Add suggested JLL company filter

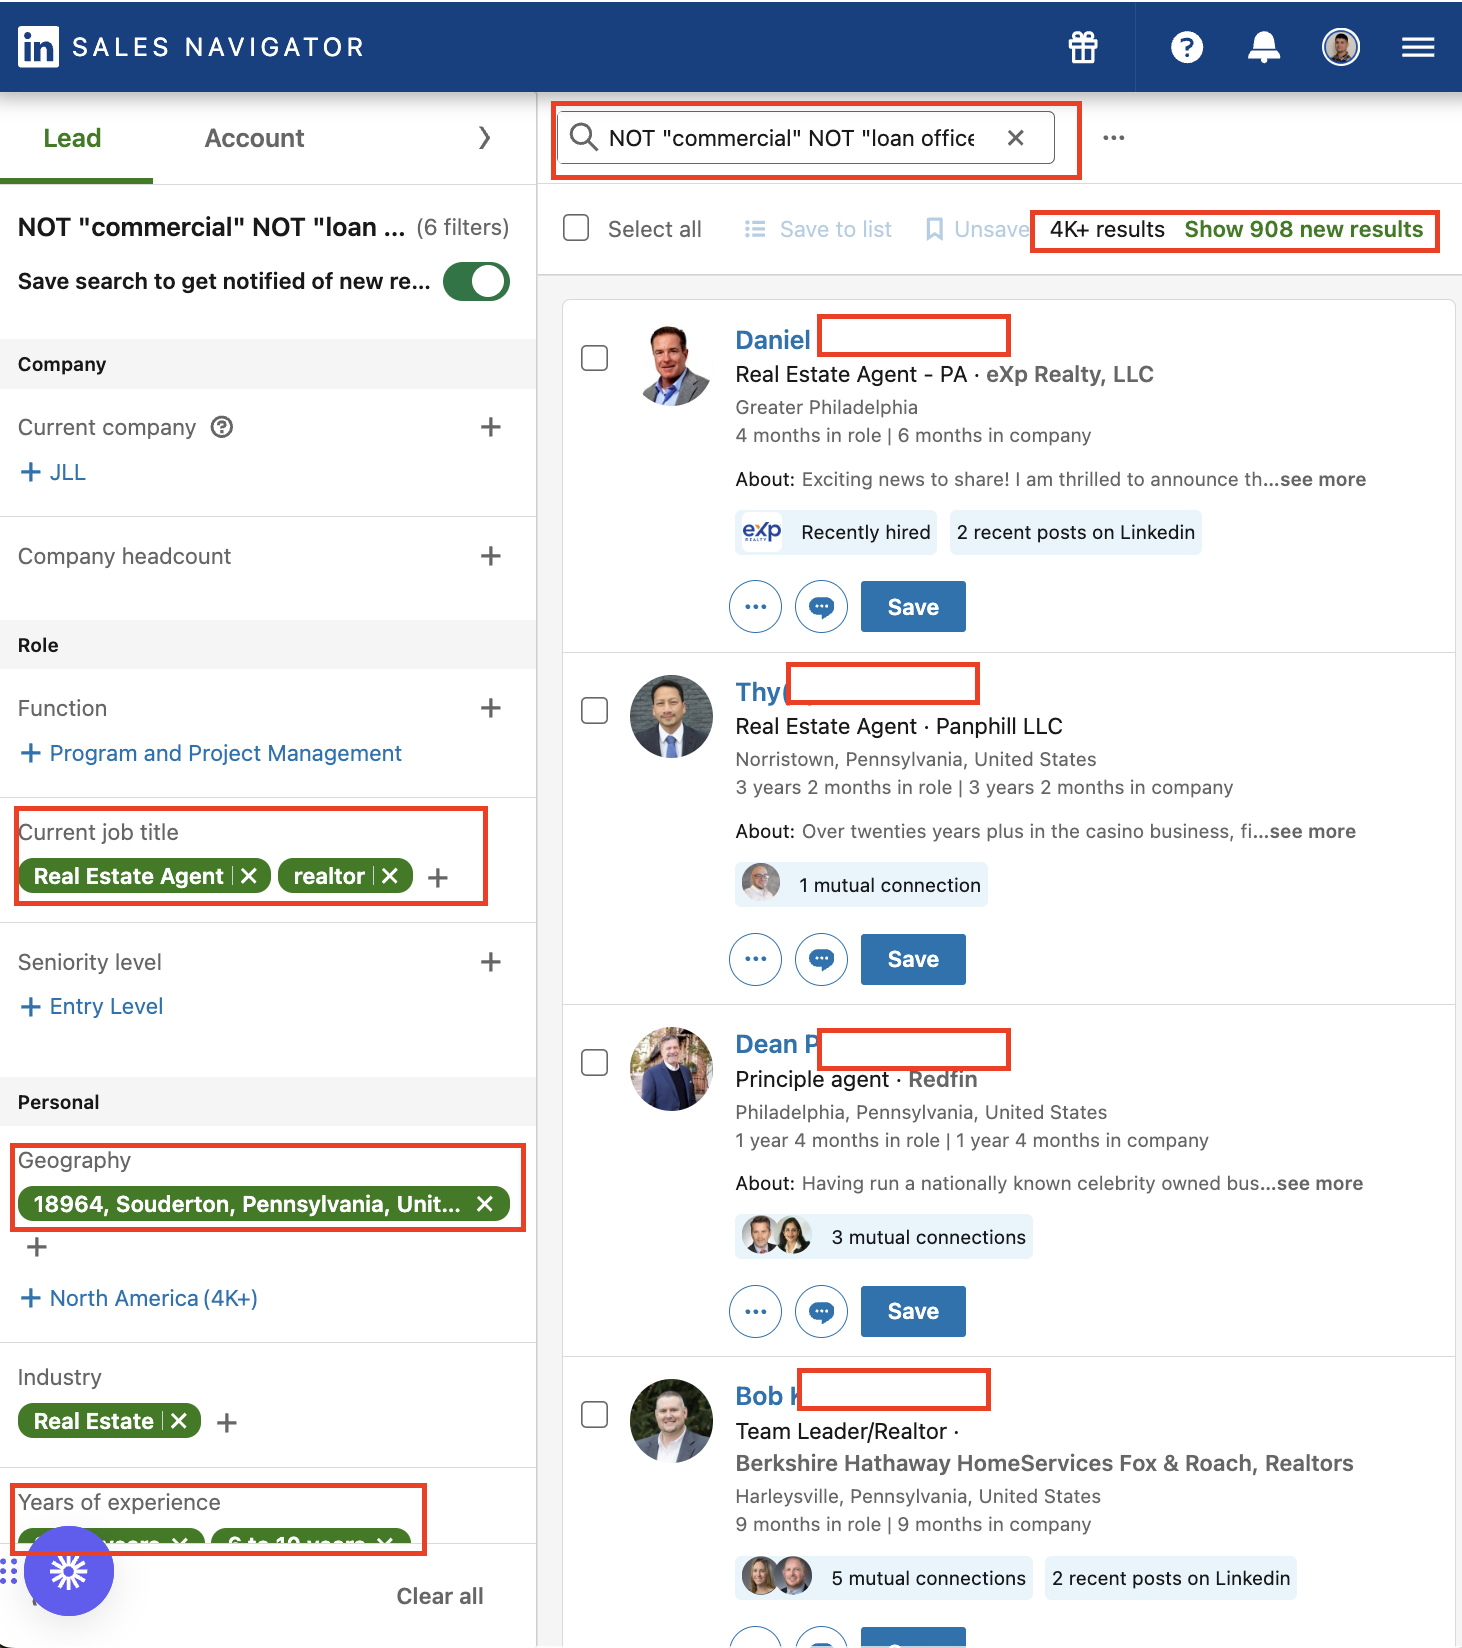coord(54,472)
